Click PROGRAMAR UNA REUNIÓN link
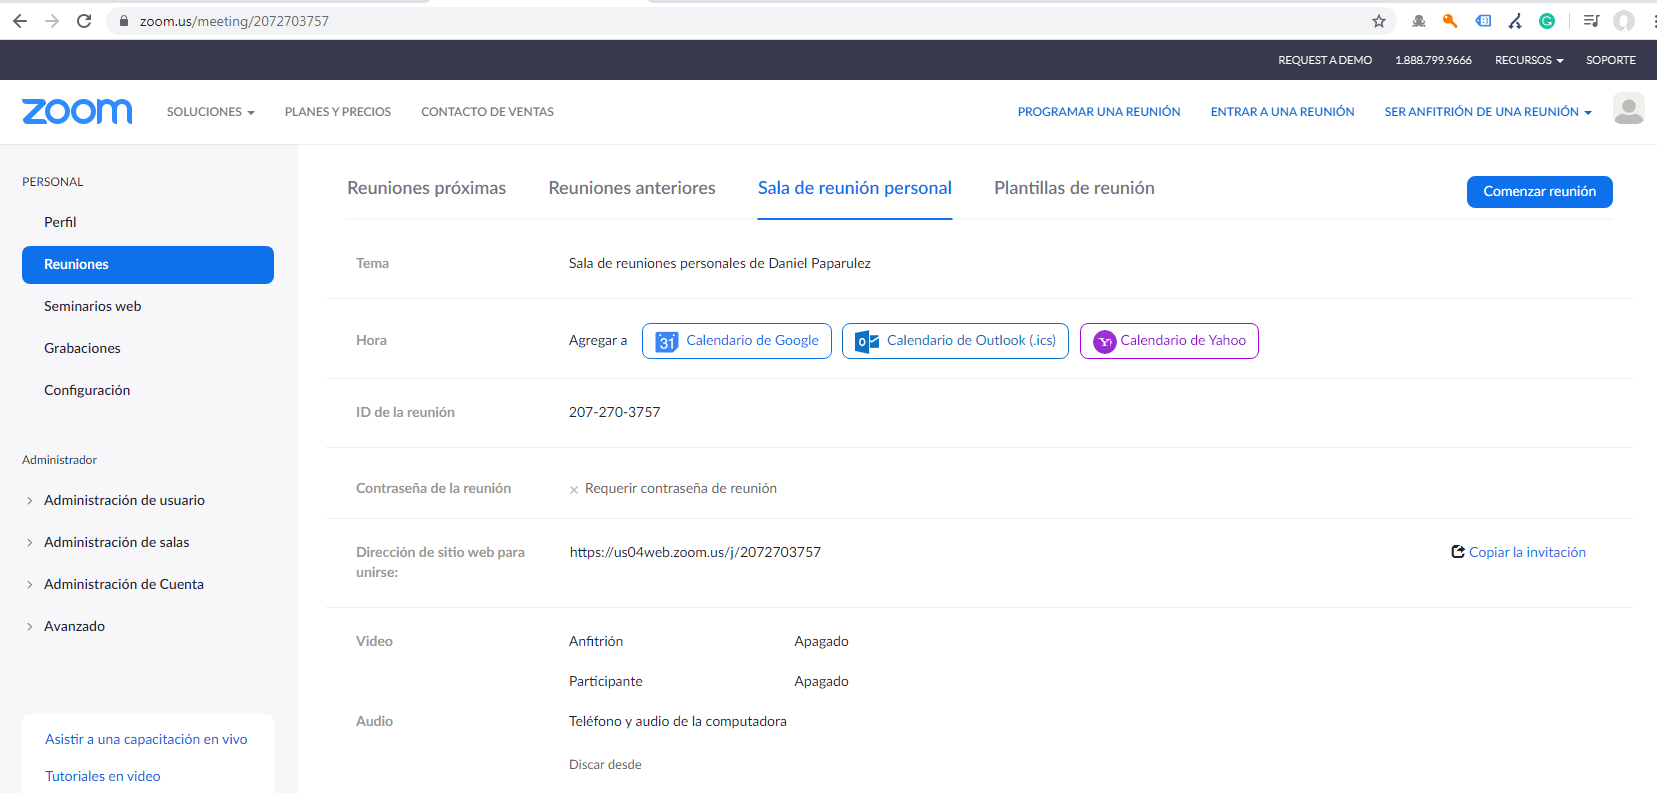Viewport: 1657px width, 793px height. pos(1099,112)
